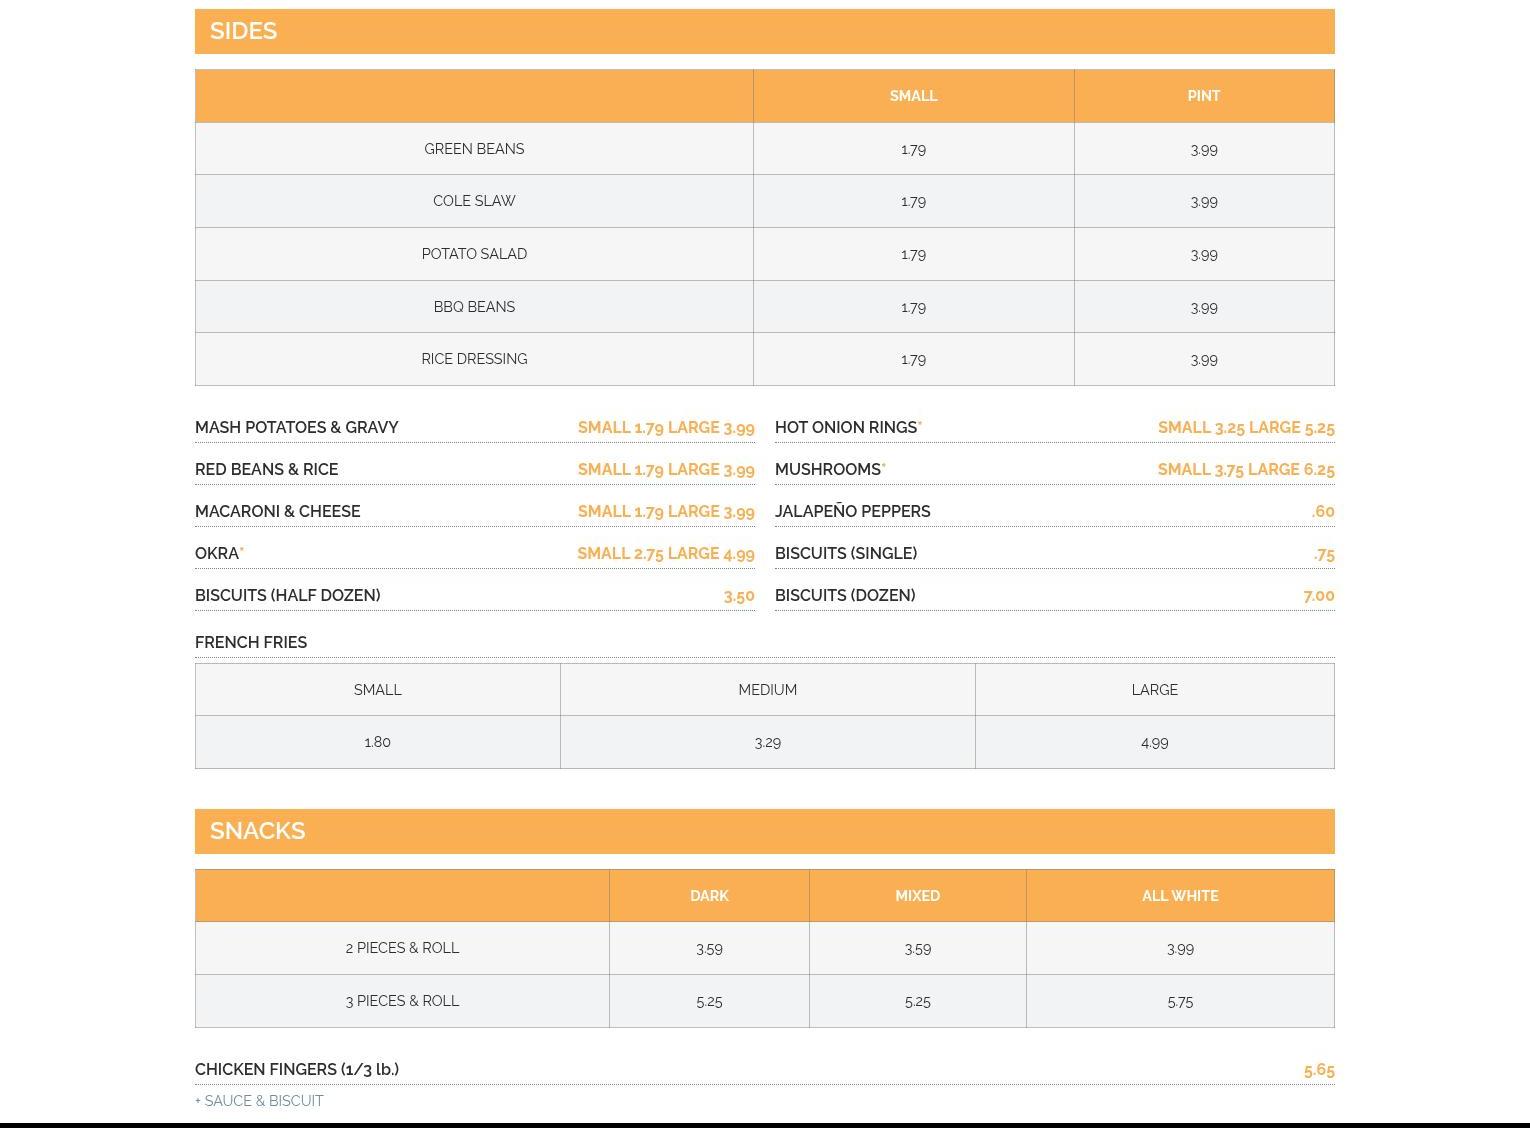The height and width of the screenshot is (1128, 1530).
Task: Click the RICE DRESSING row label
Action: tap(474, 359)
